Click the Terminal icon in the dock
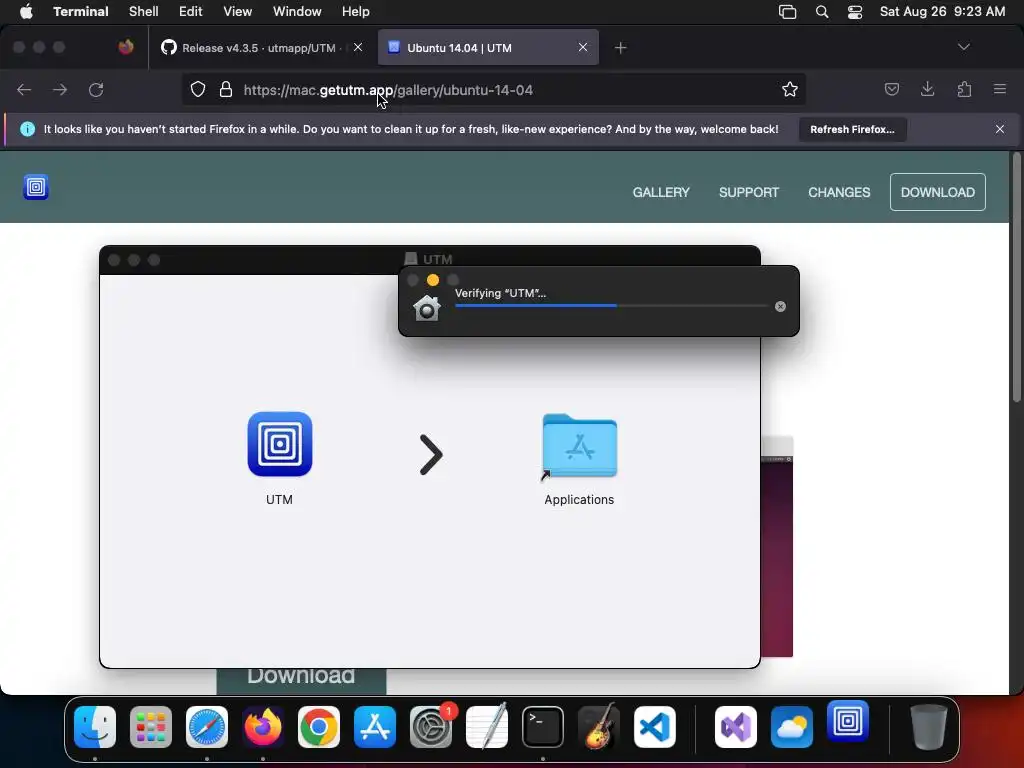The height and width of the screenshot is (768, 1024). pos(543,727)
